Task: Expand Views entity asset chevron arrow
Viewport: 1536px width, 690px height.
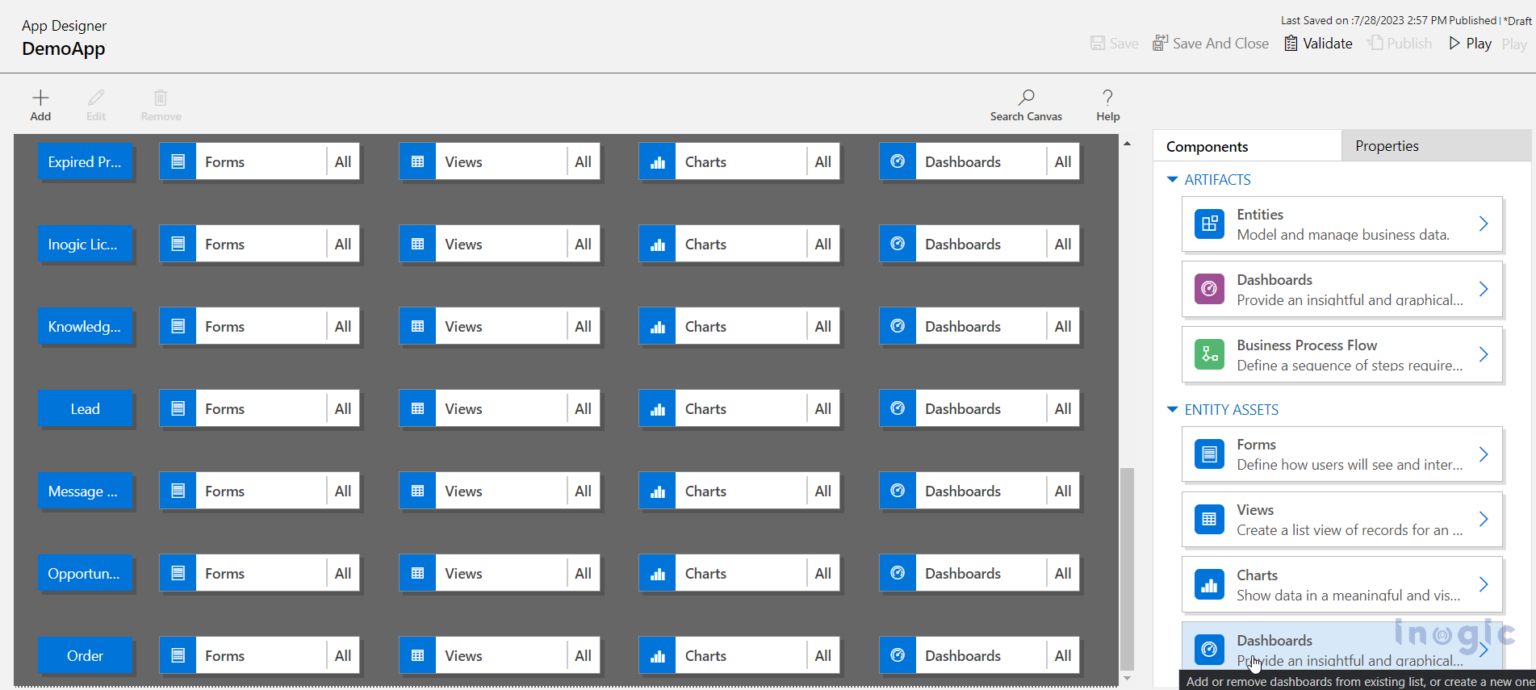Action: coord(1483,519)
